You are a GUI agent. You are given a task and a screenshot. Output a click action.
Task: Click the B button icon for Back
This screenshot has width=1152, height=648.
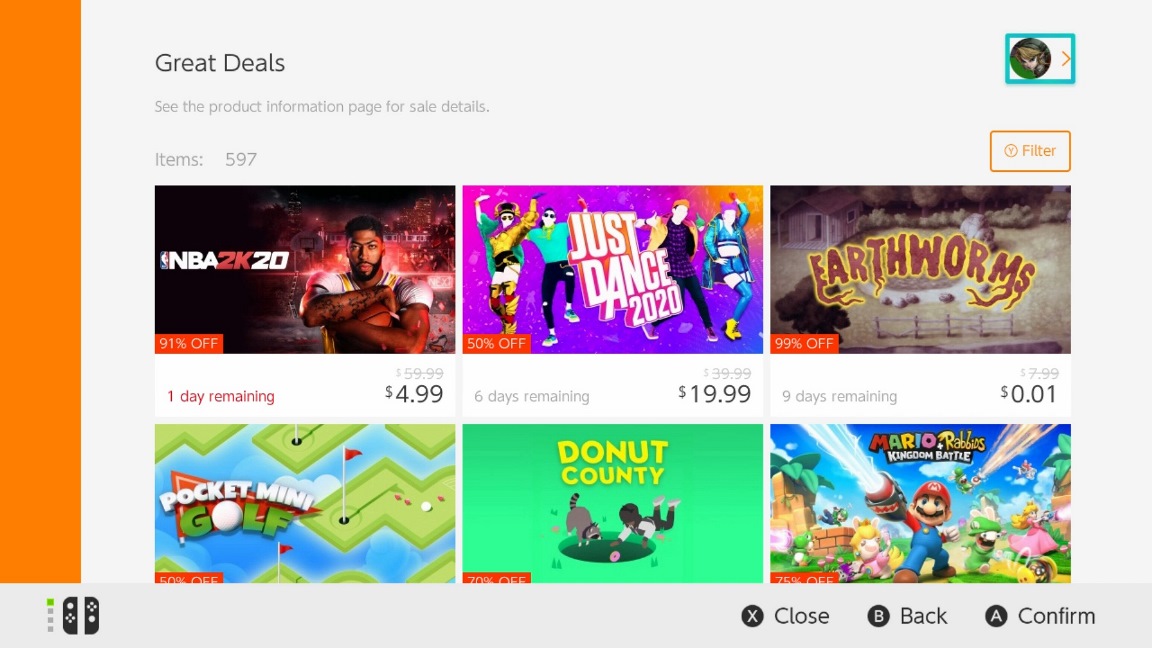pyautogui.click(x=878, y=616)
